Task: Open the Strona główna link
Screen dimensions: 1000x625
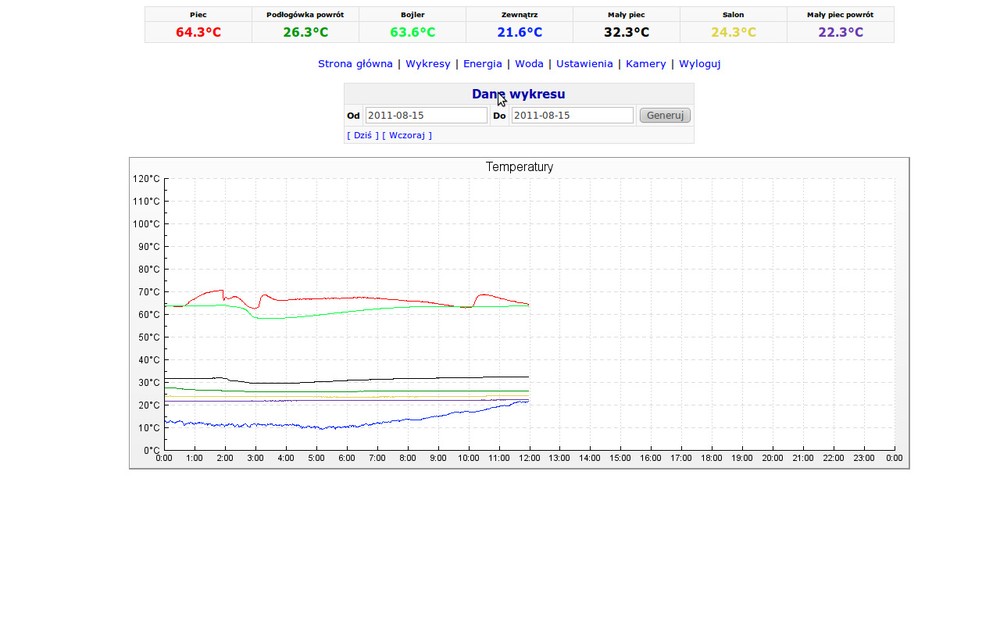Action: coord(355,64)
